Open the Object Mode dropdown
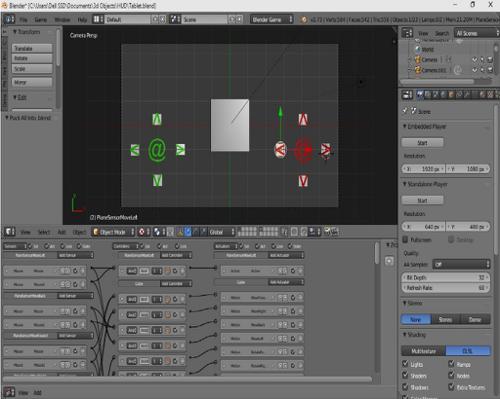This screenshot has width=500, height=399. coord(113,232)
